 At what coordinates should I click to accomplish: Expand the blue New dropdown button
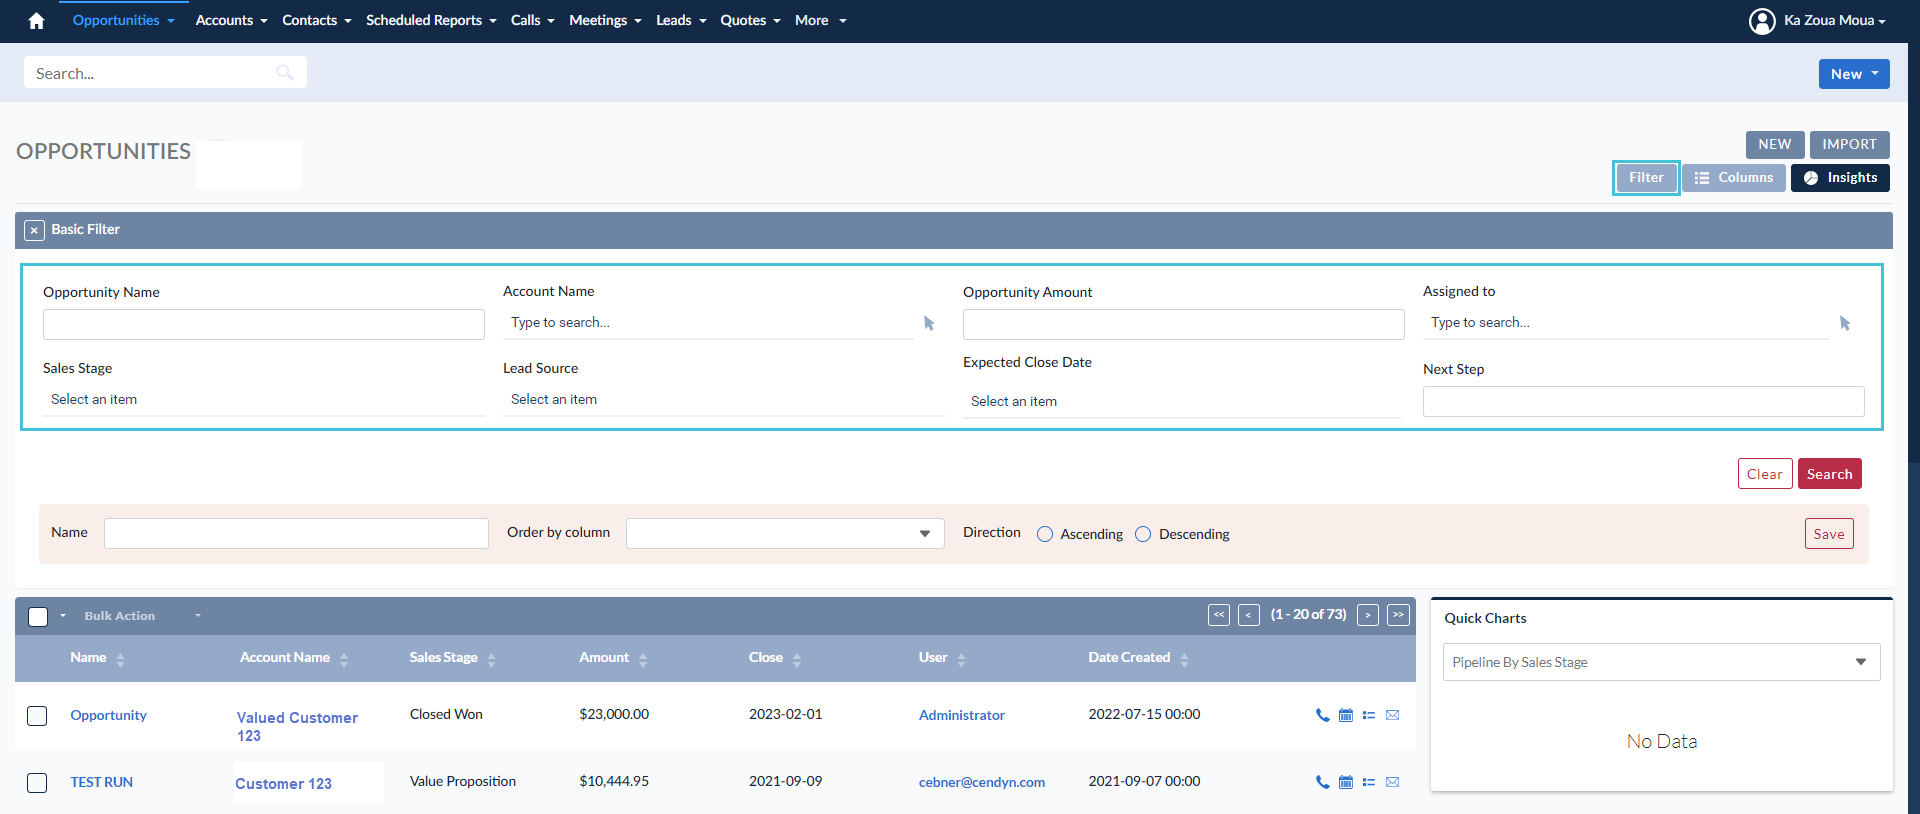[x=1854, y=74]
